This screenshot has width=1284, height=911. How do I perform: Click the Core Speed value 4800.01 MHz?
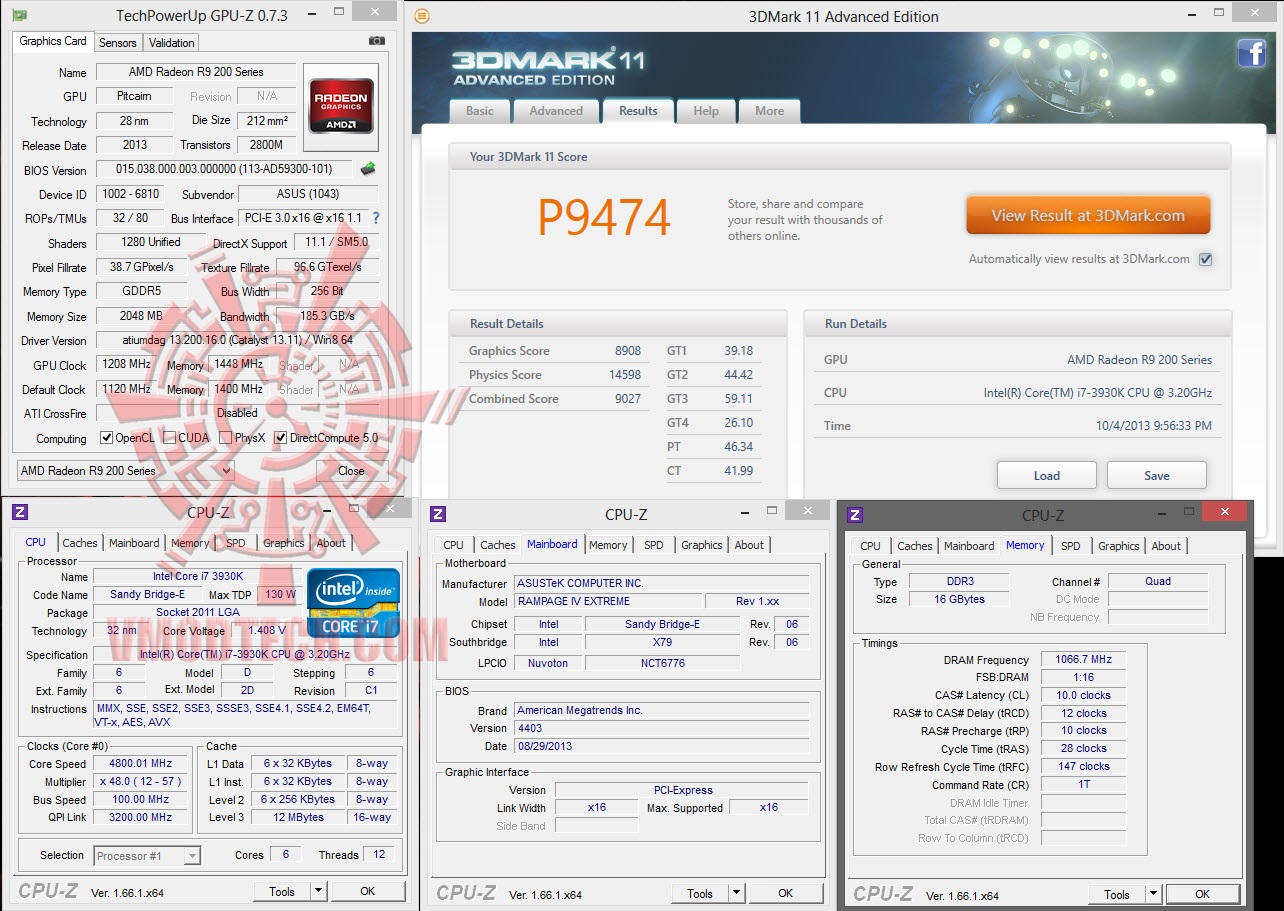[142, 764]
